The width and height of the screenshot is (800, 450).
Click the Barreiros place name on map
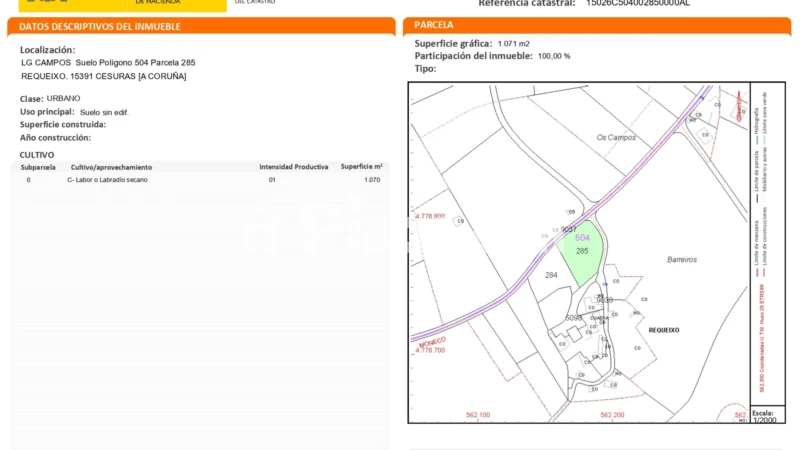click(x=682, y=260)
